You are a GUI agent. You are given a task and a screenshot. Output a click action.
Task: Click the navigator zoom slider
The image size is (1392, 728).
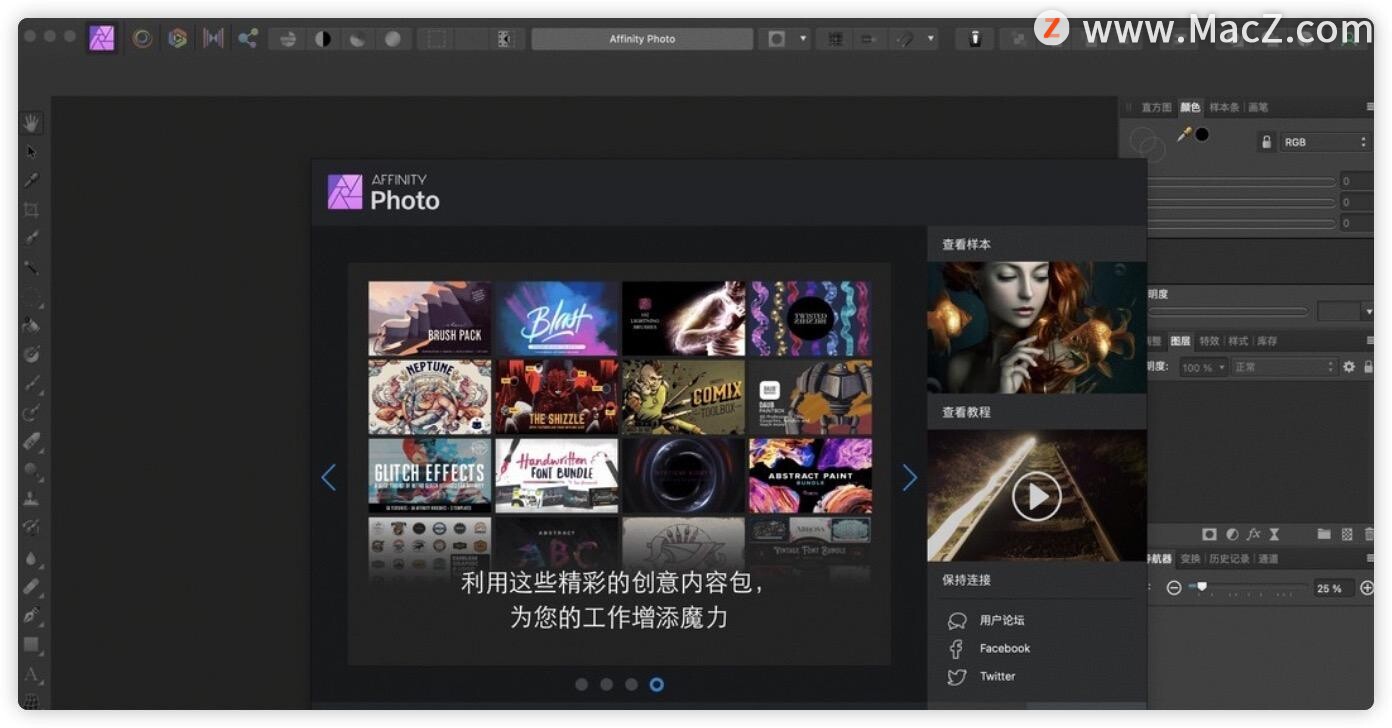[x=1248, y=588]
